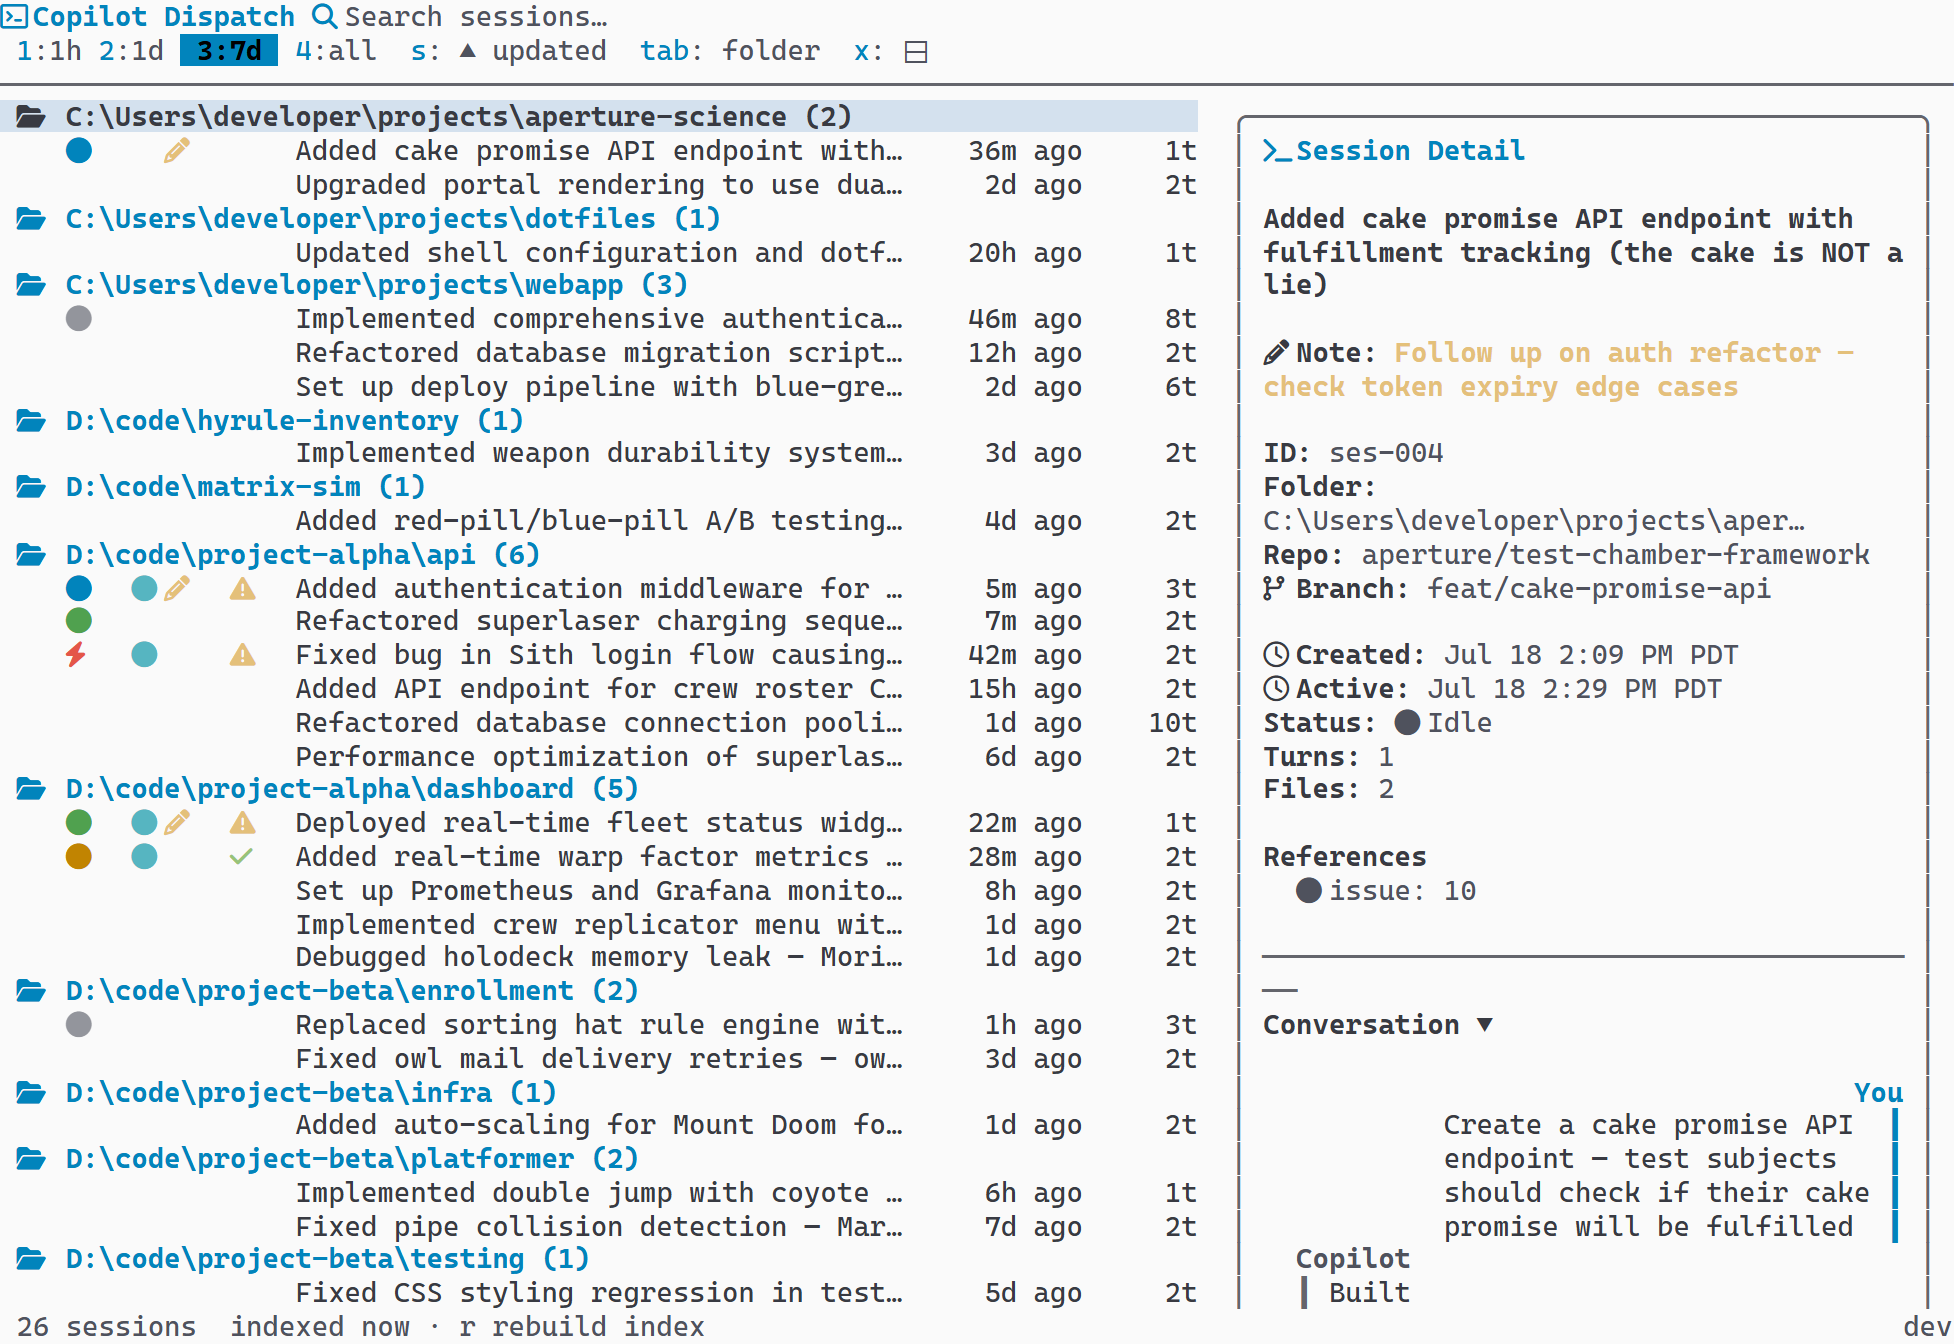Click gray status dot on comprehensive authentication session
Image resolution: width=1954 pixels, height=1344 pixels.
tap(79, 319)
